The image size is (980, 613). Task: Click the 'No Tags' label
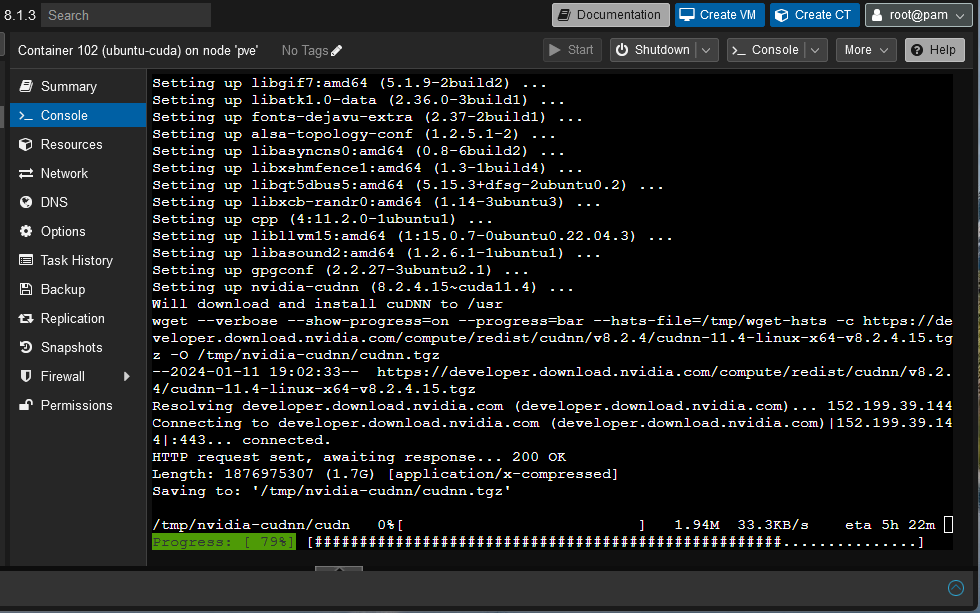(304, 51)
